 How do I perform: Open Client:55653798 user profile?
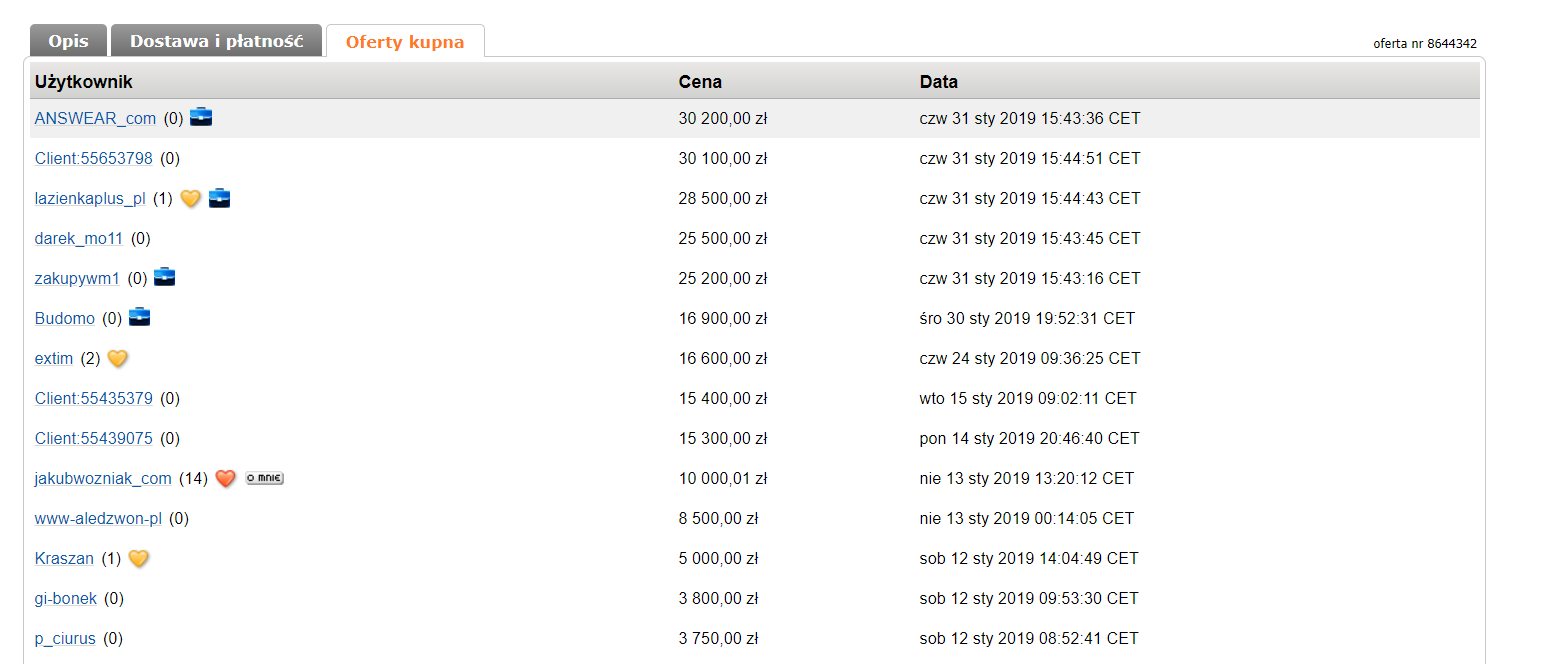pos(93,158)
